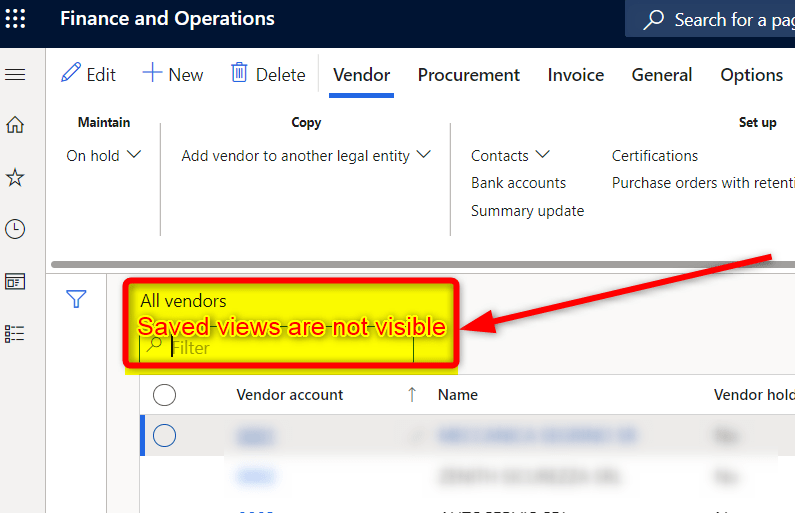Screen dimensions: 795x513
Task: Expand Add vendor to another legal entity
Action: 305,156
